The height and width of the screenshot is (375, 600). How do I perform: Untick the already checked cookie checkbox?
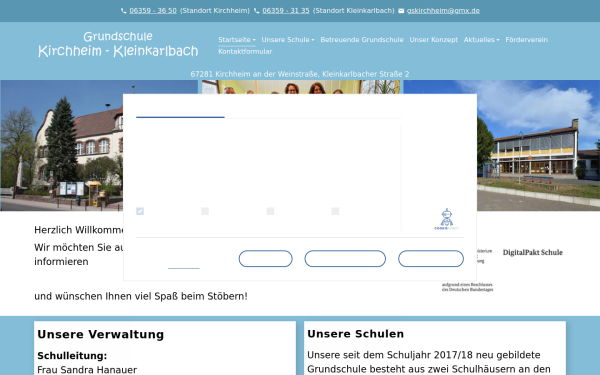click(x=140, y=211)
